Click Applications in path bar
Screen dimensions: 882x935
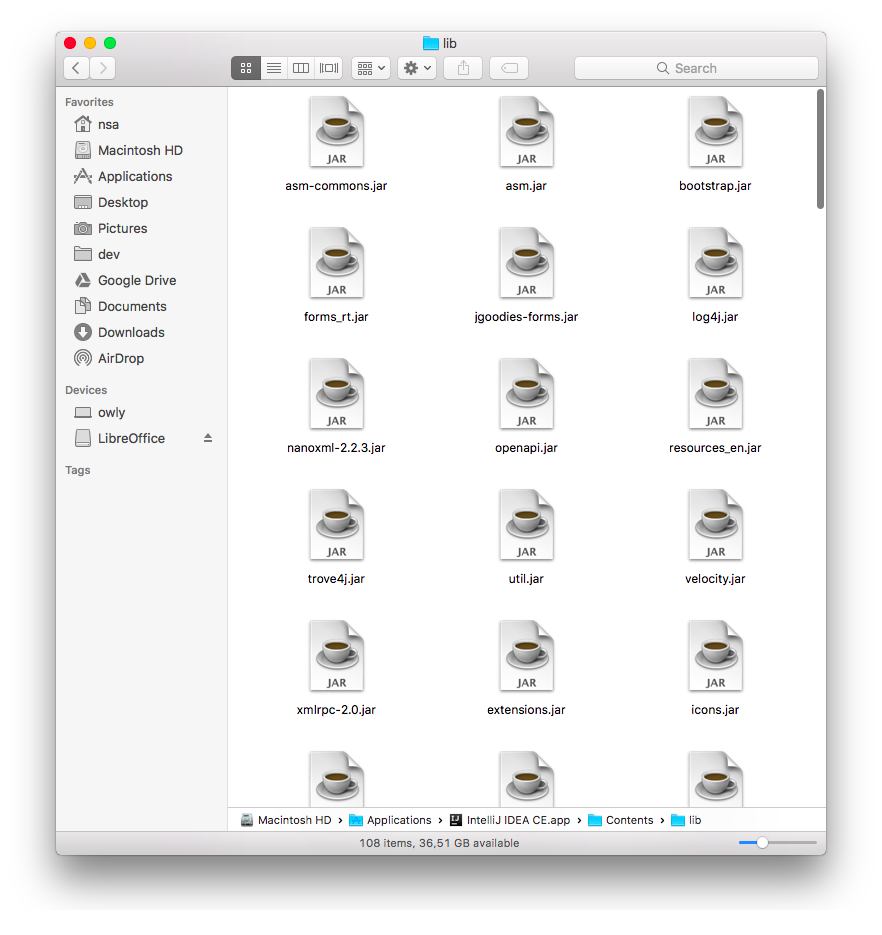pyautogui.click(x=390, y=821)
